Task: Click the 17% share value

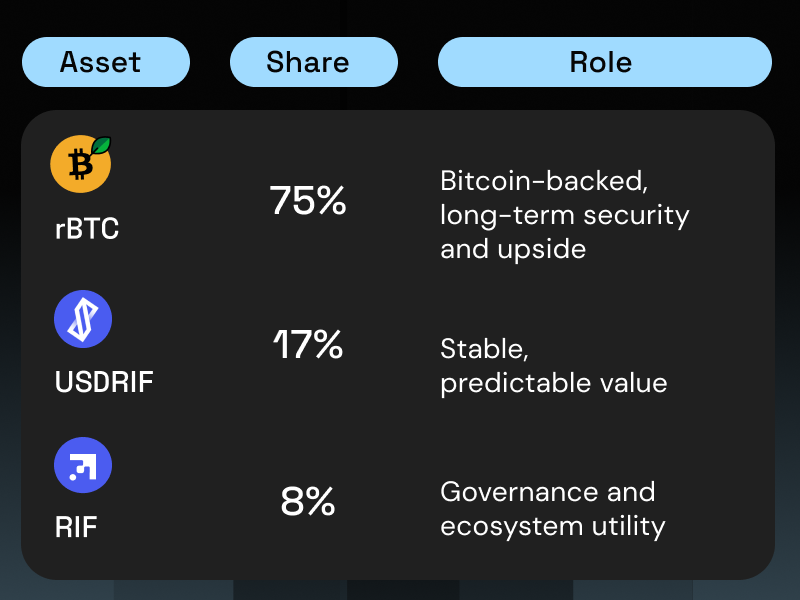Action: [x=308, y=344]
